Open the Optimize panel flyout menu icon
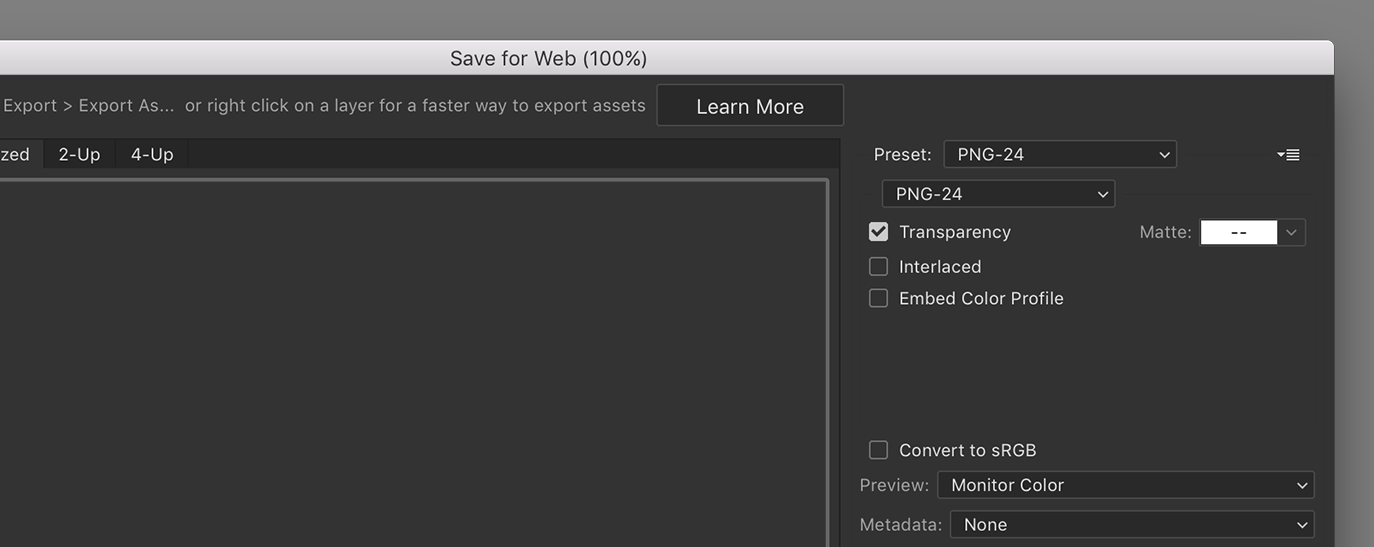1374x547 pixels. 1288,155
